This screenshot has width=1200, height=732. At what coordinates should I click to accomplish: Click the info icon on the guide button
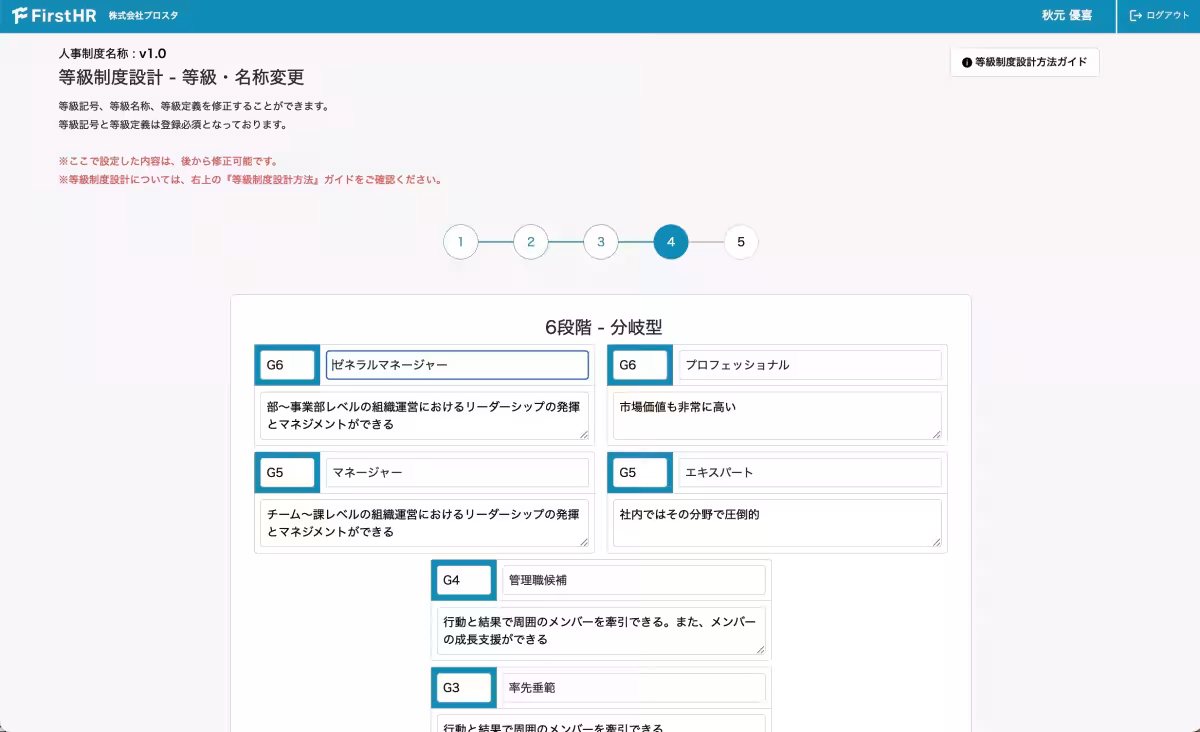pyautogui.click(x=965, y=62)
